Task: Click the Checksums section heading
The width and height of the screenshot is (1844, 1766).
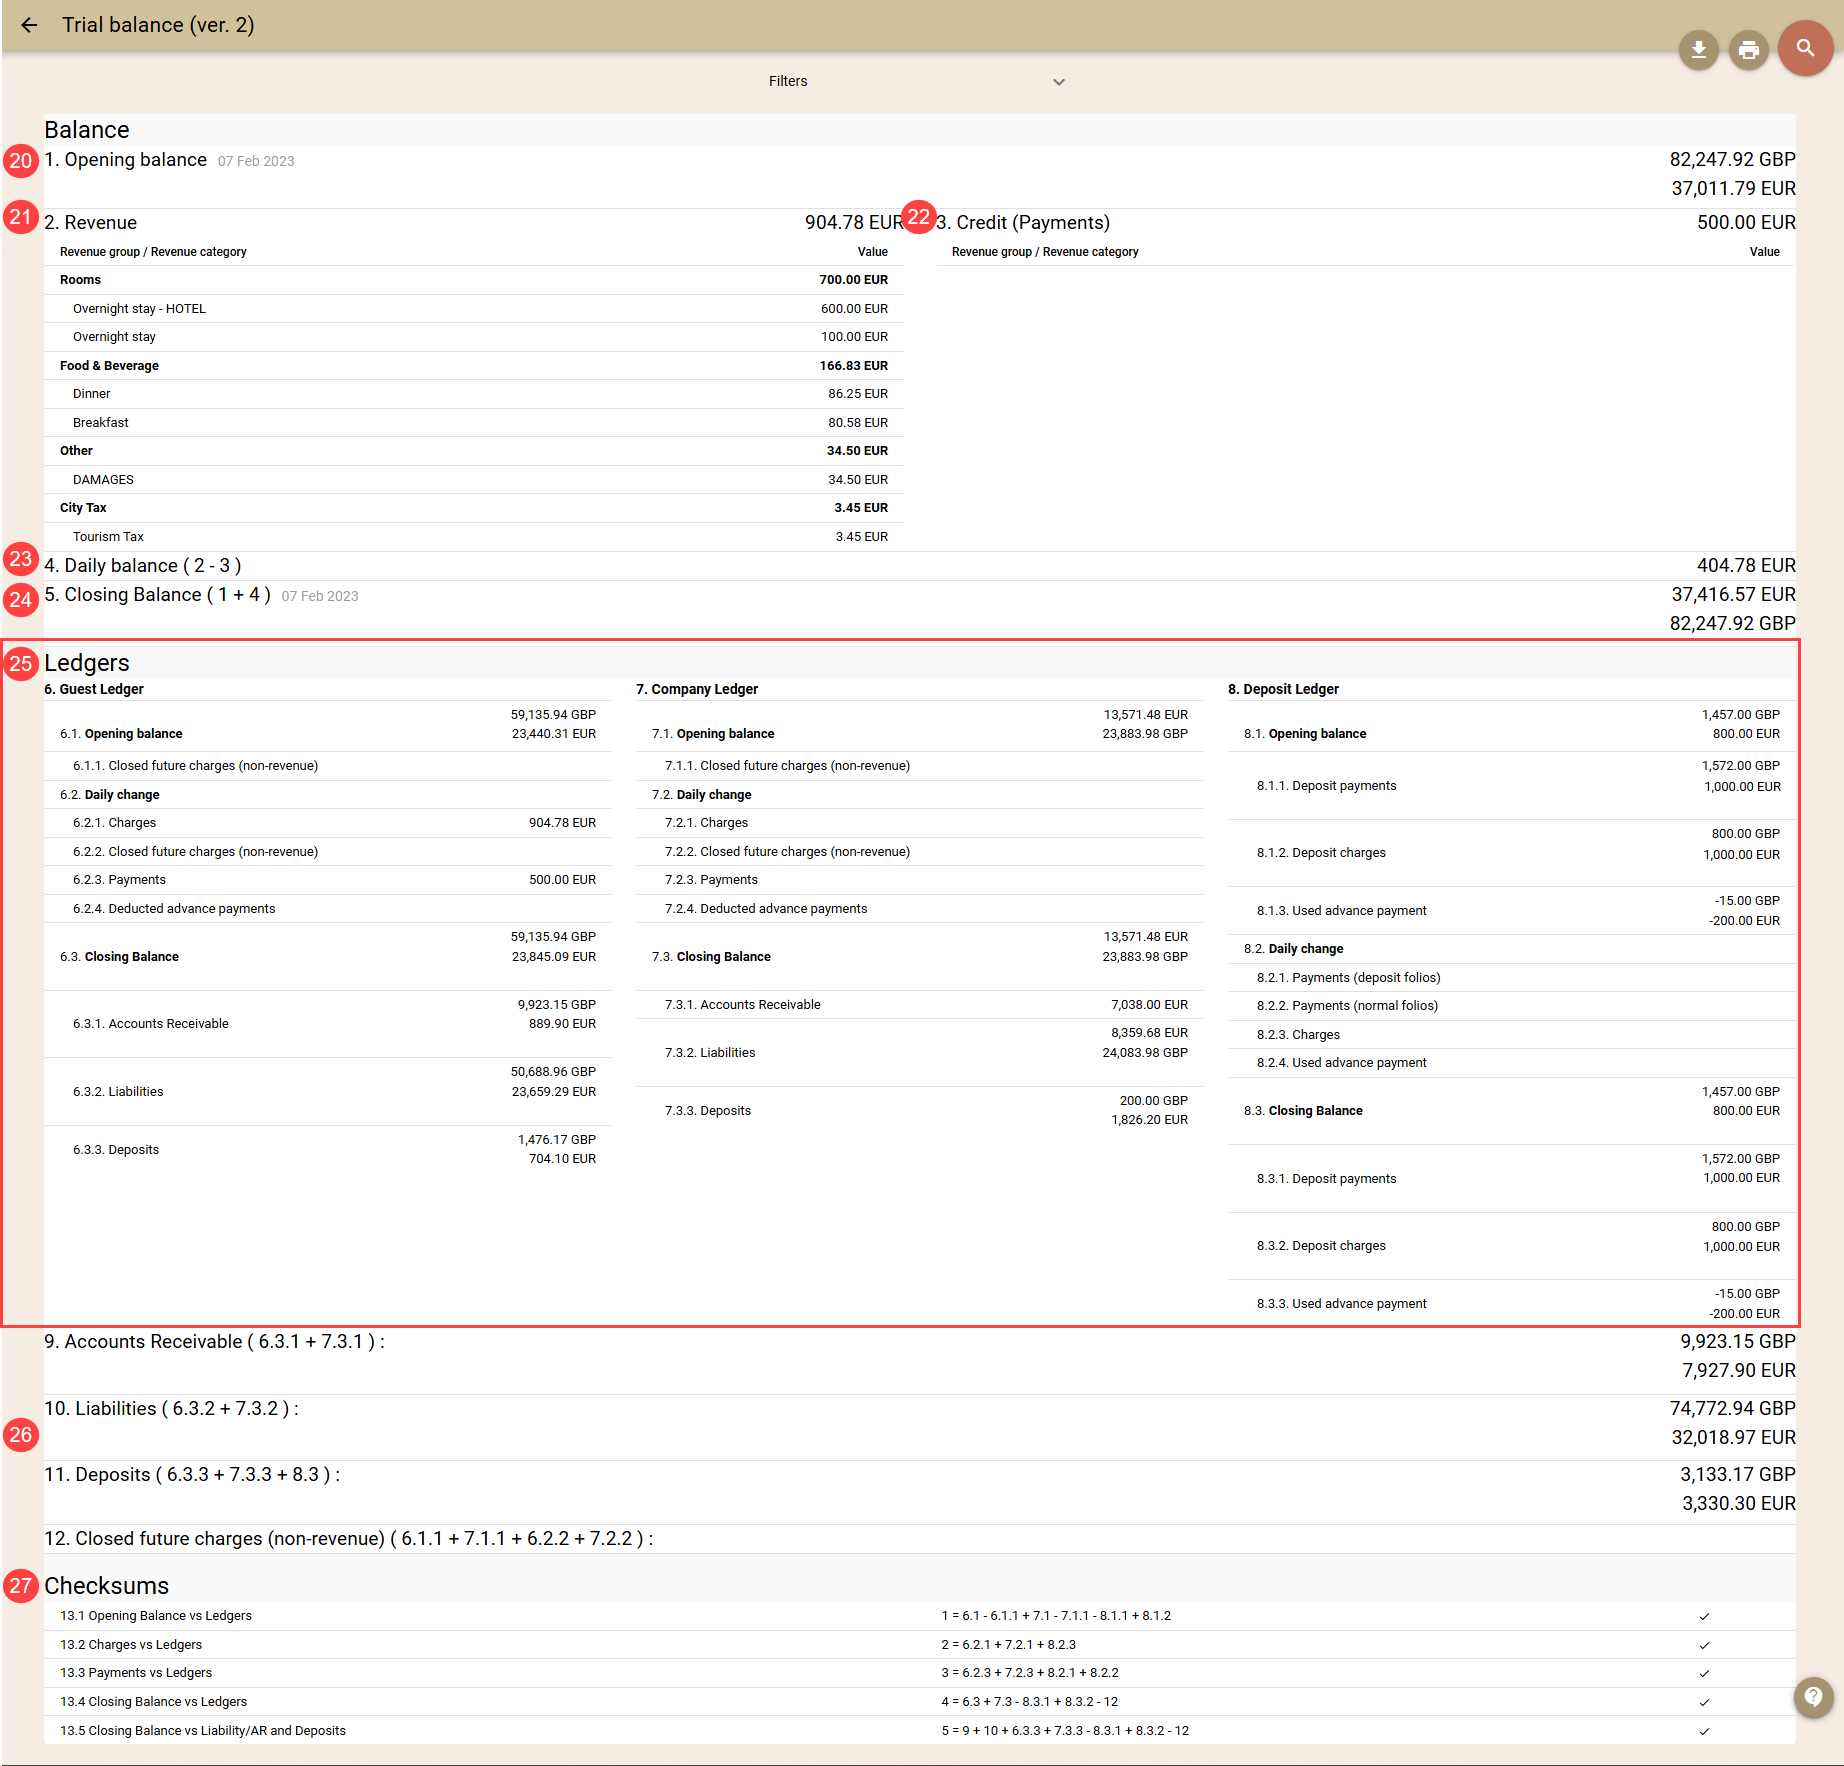Action: click(x=106, y=1586)
